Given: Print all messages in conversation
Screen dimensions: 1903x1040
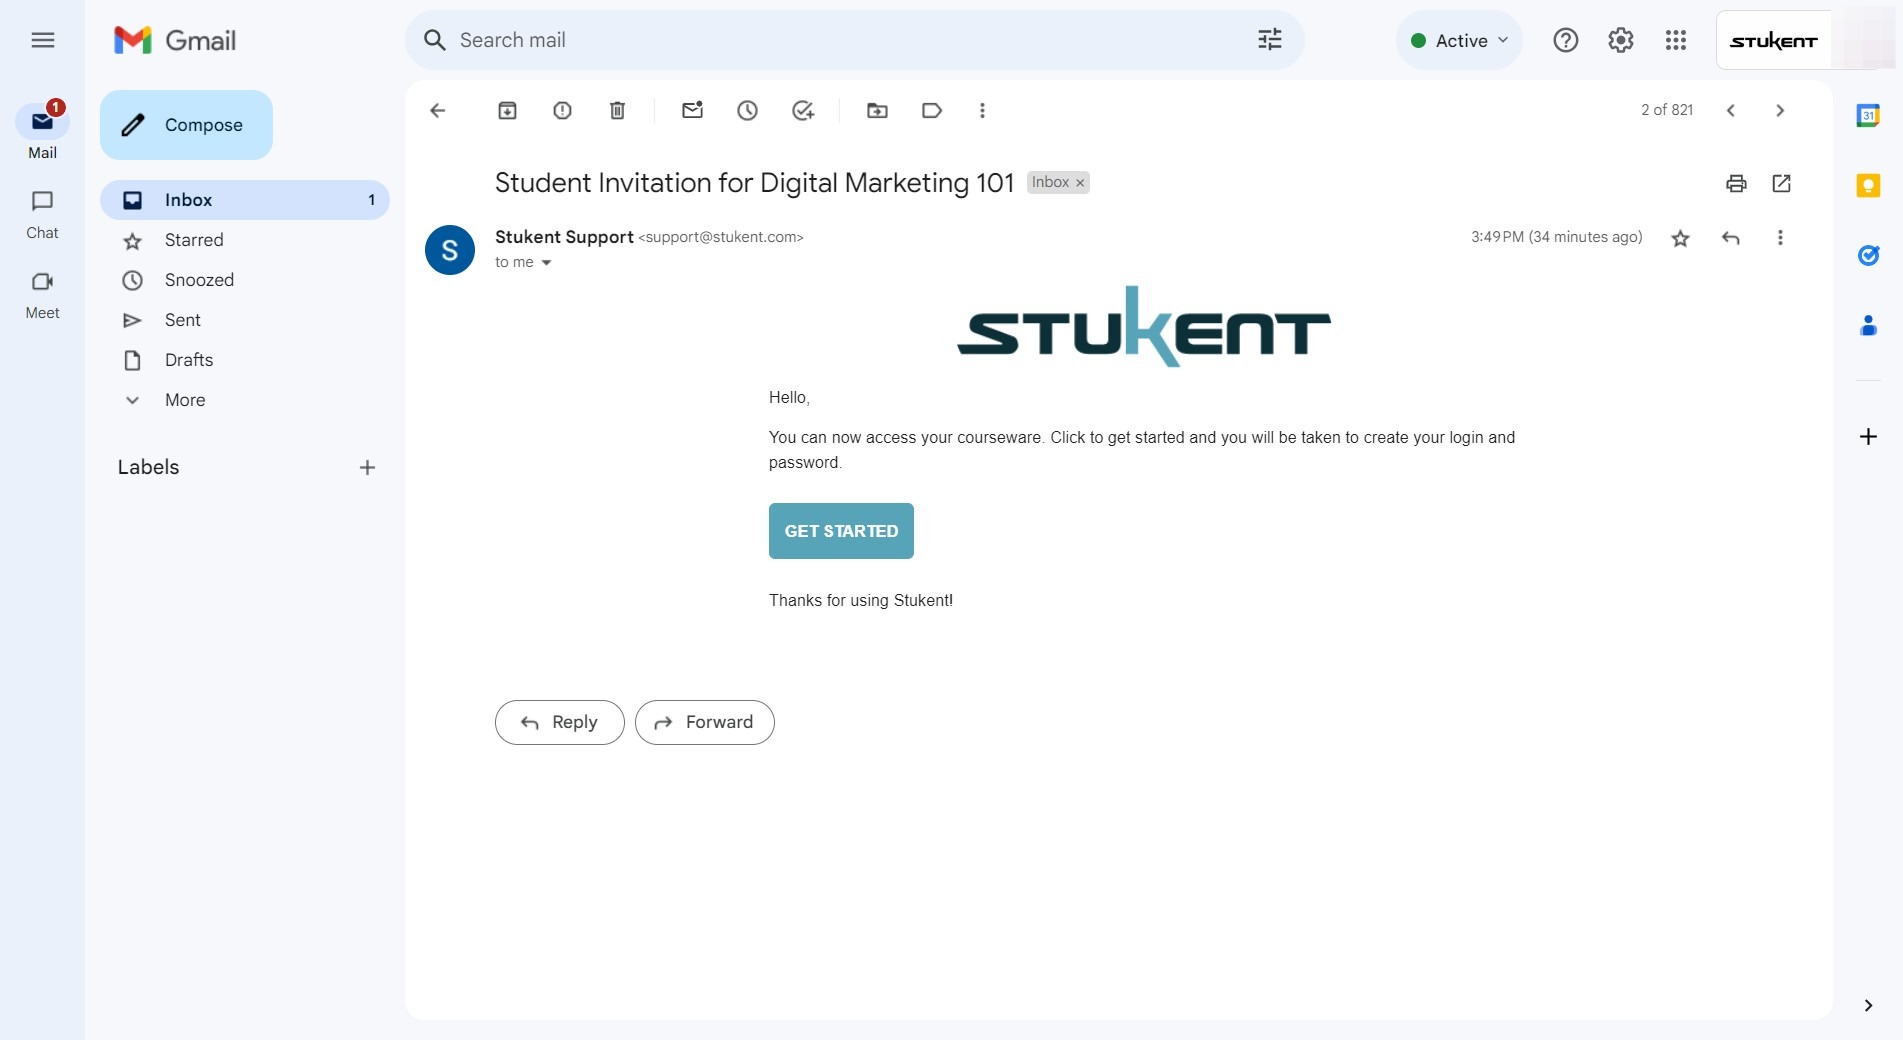Looking at the screenshot, I should point(1736,183).
